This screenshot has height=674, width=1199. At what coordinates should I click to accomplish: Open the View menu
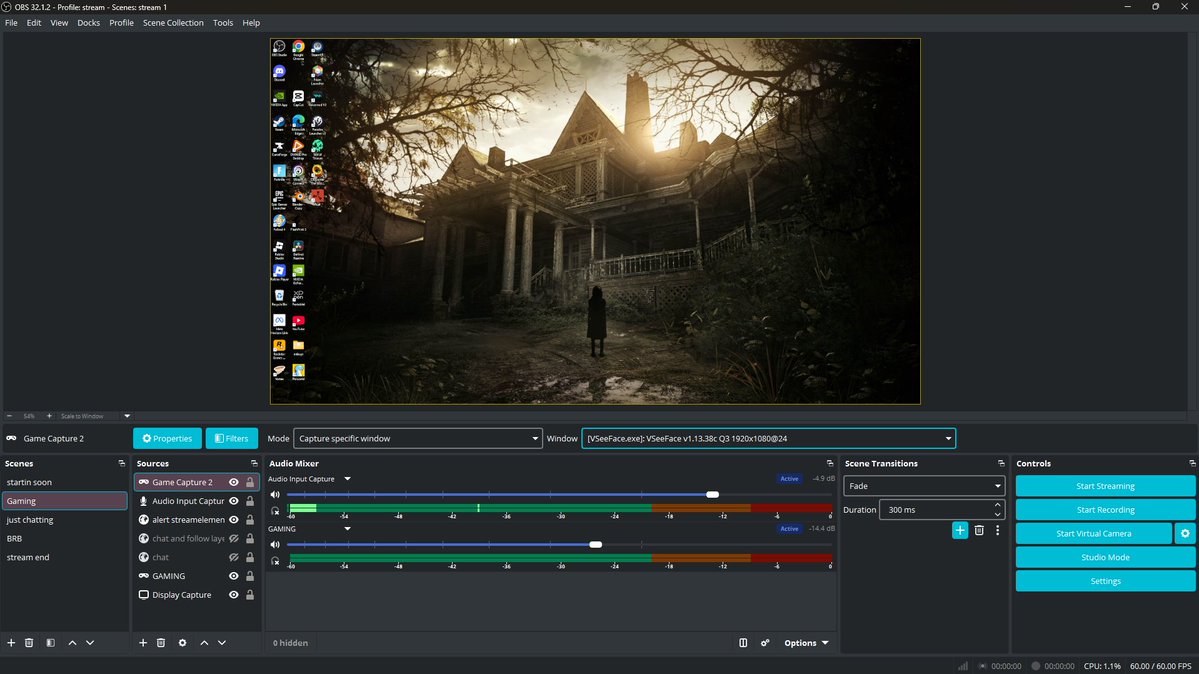click(x=59, y=23)
